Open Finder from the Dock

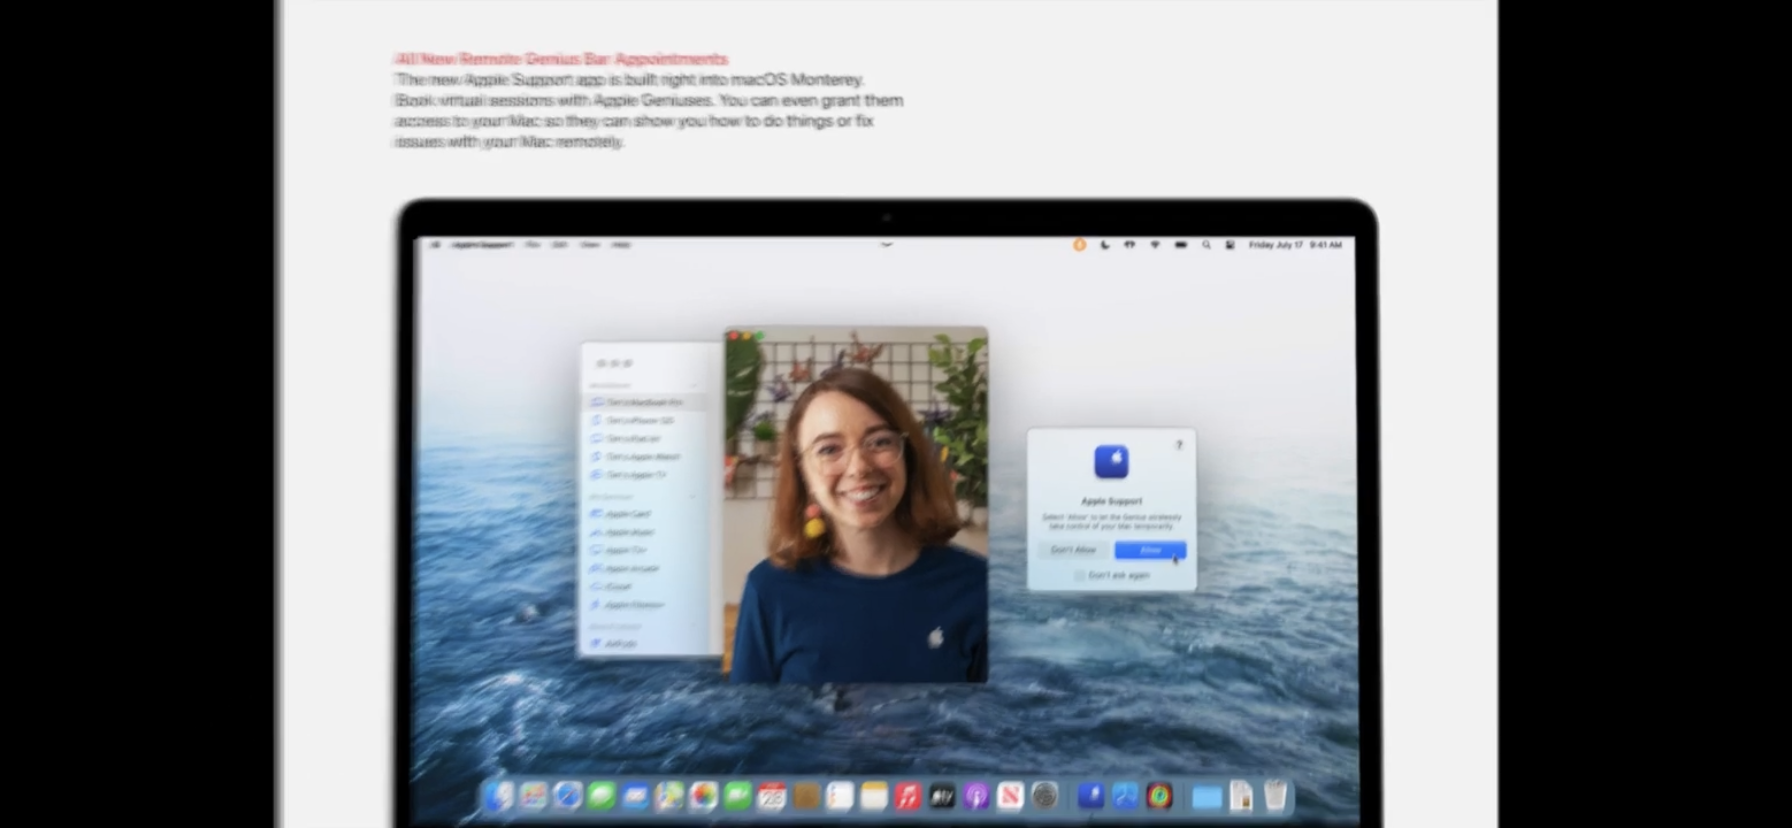click(x=498, y=796)
